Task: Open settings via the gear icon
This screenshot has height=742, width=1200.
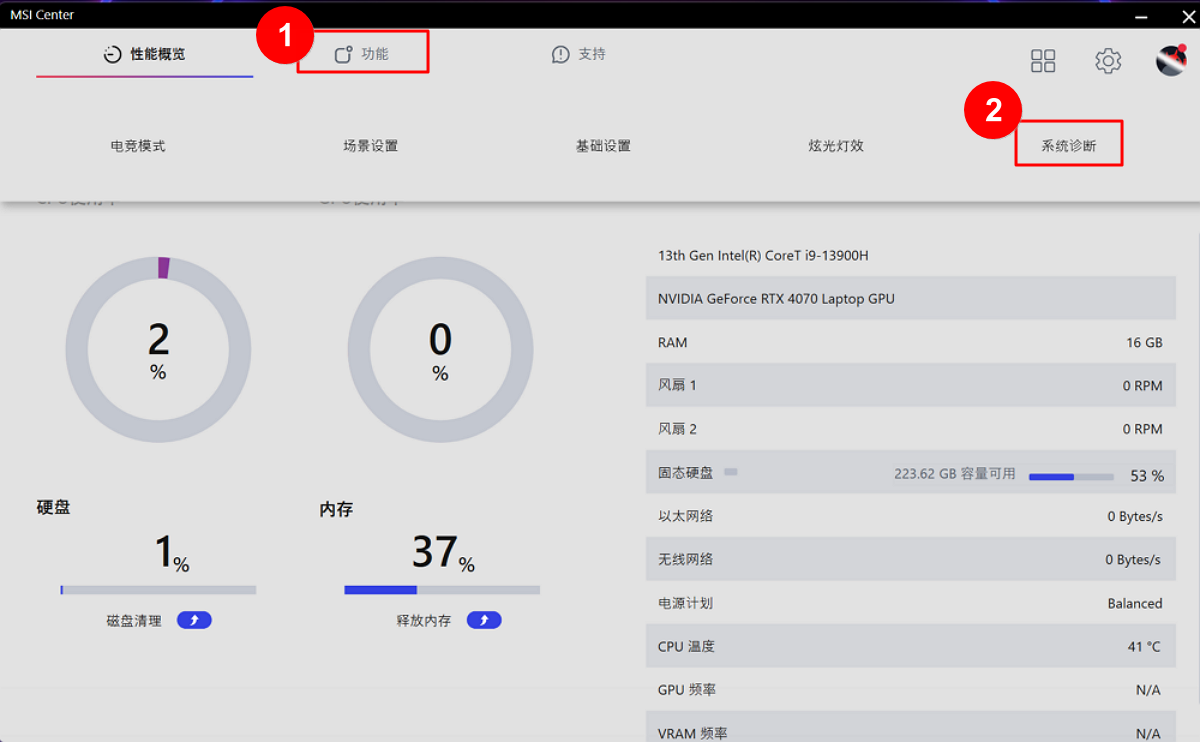Action: [x=1108, y=61]
